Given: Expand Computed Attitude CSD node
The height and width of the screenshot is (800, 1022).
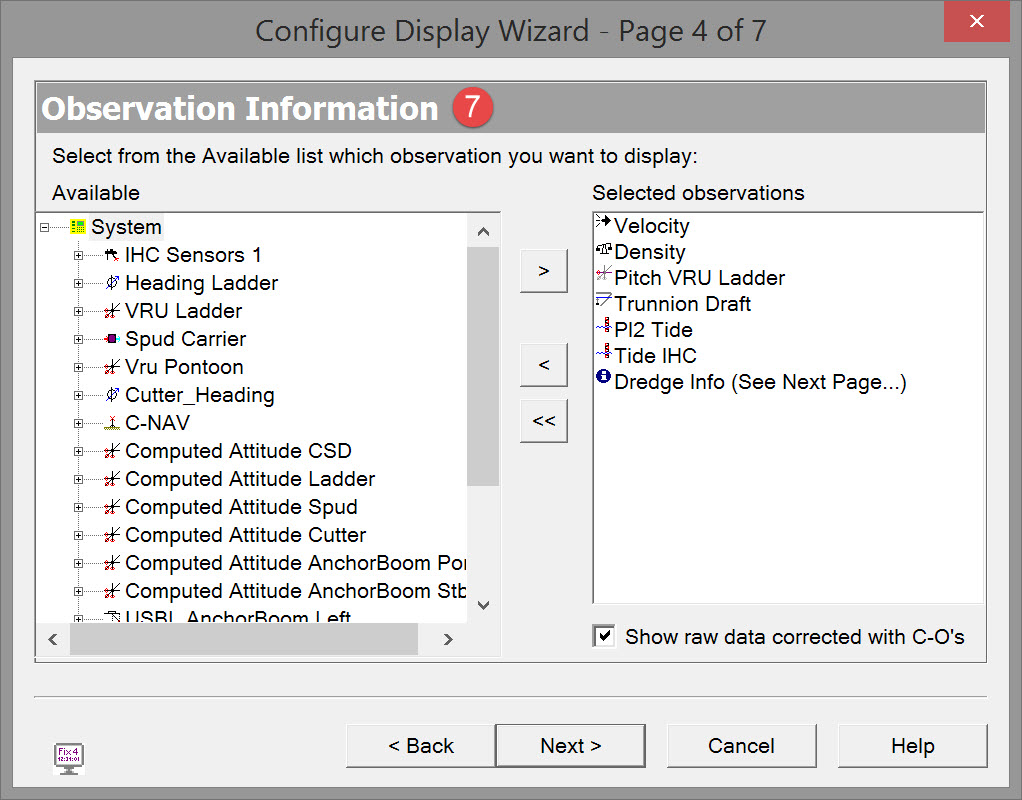Looking at the screenshot, I should pyautogui.click(x=79, y=451).
